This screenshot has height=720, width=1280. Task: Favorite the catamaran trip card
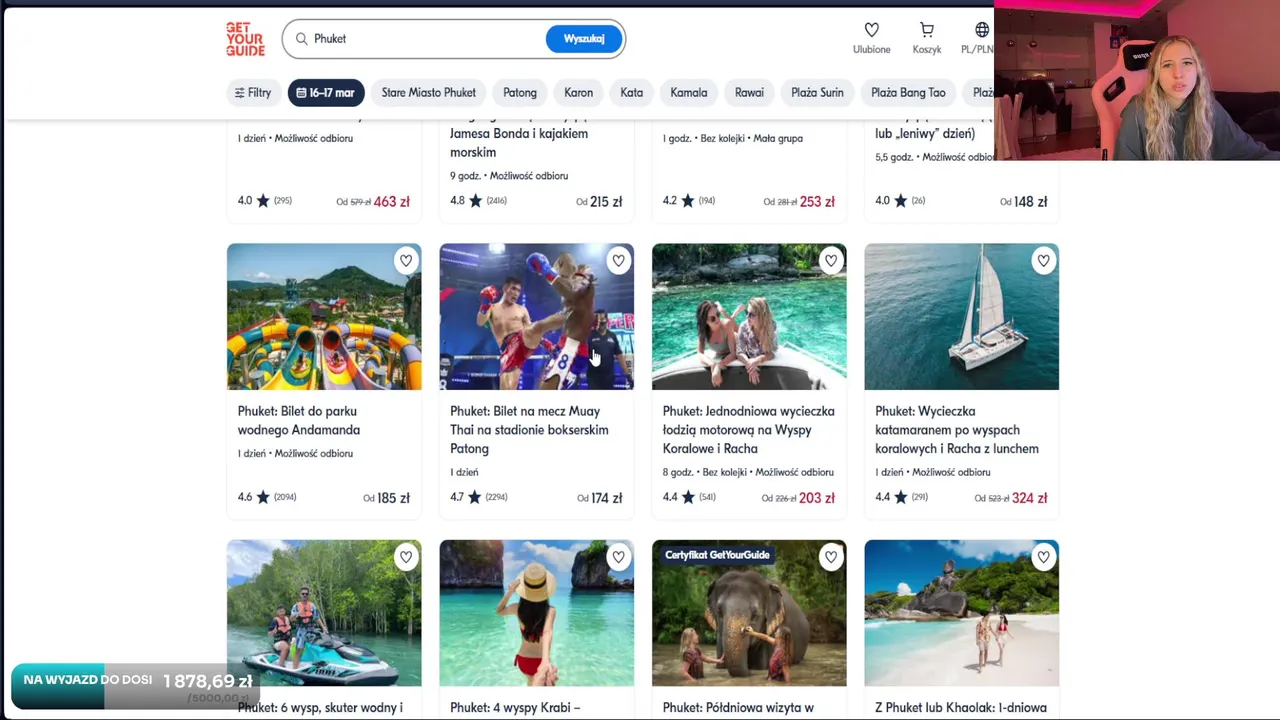click(x=1043, y=260)
